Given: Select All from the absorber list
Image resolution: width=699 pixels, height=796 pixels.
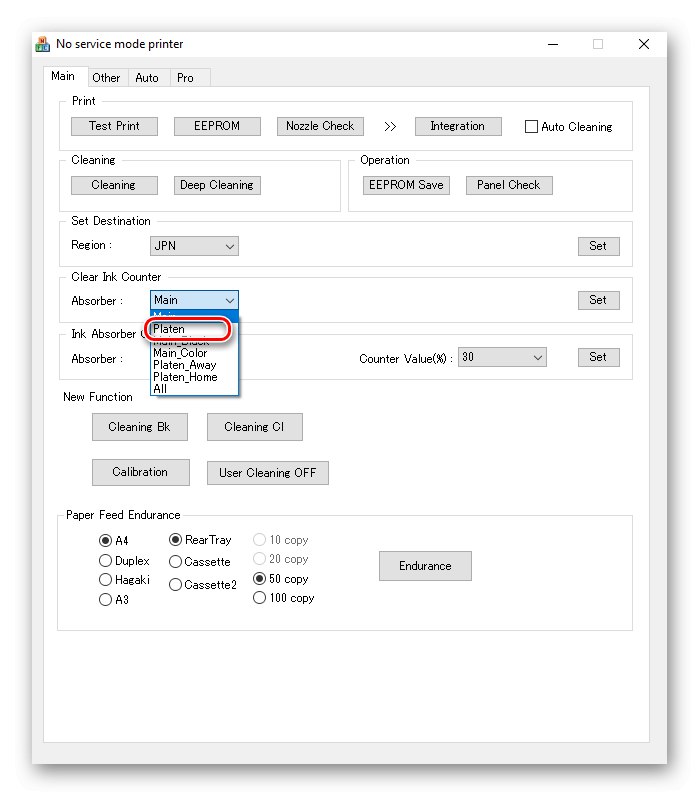Looking at the screenshot, I should coord(194,389).
